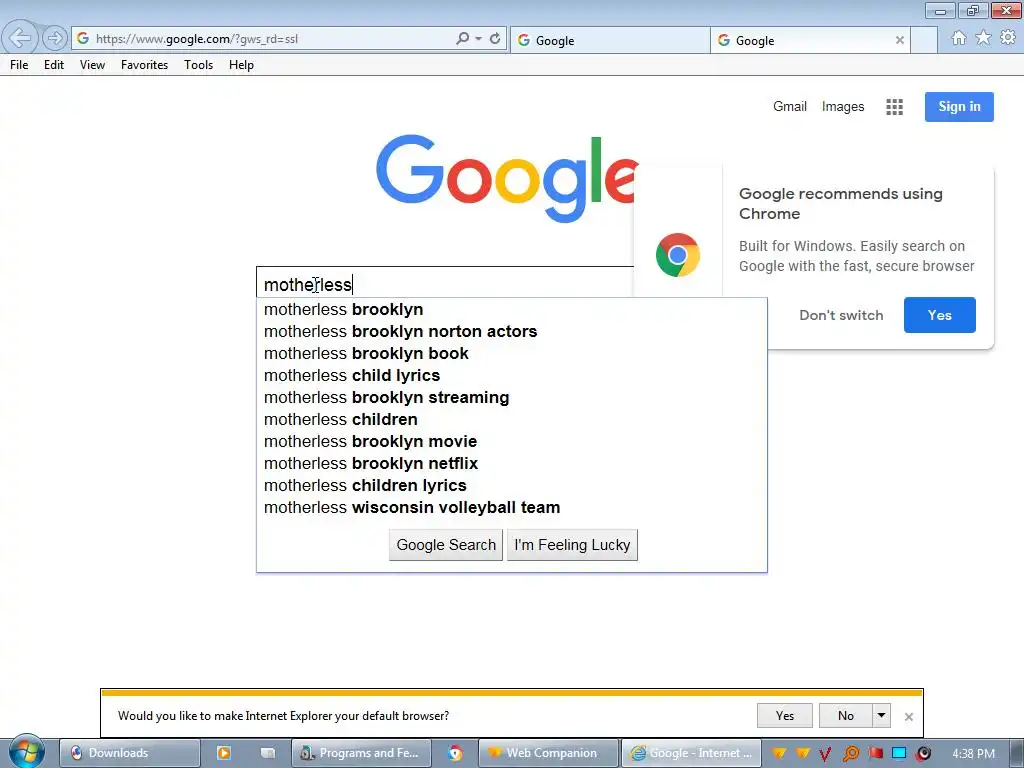This screenshot has height=768, width=1024.
Task: Click Don't switch in Chrome promo
Action: click(841, 315)
